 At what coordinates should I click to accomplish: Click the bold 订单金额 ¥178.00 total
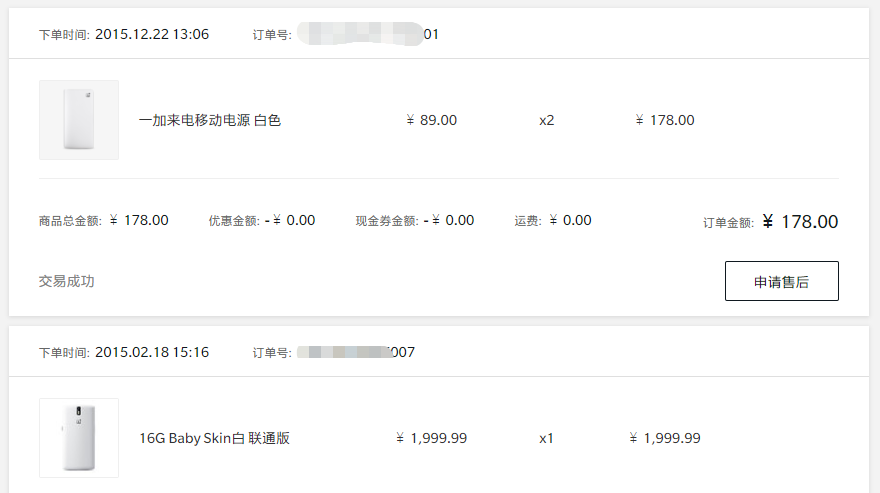800,222
